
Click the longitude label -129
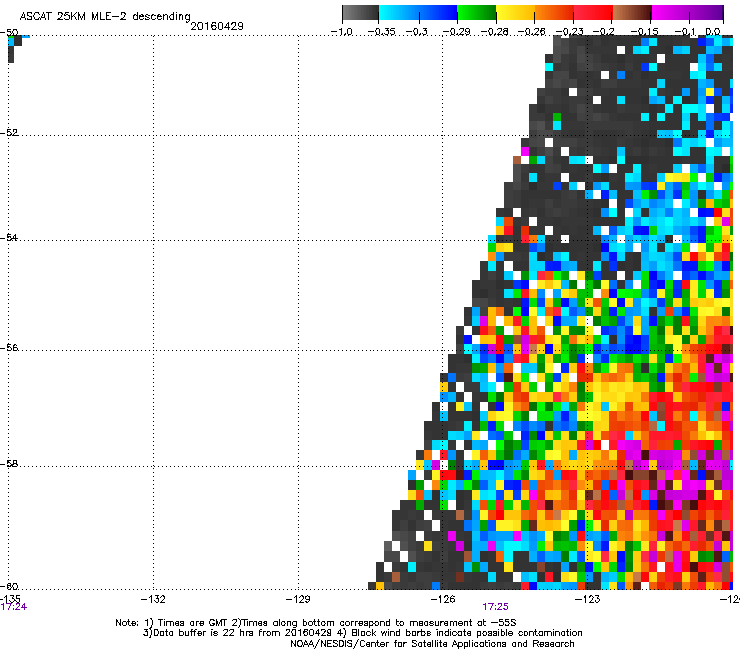click(x=298, y=599)
